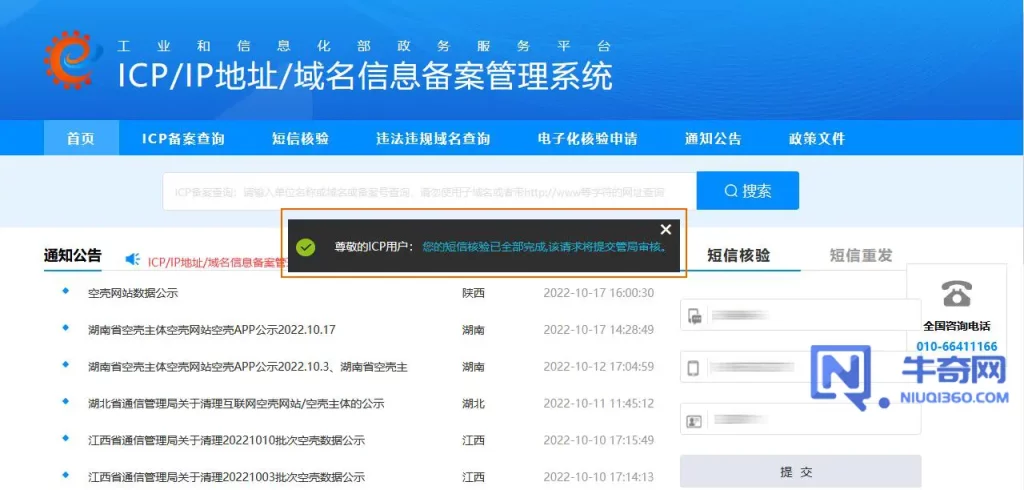
Task: Open ICP备案查询 menu item
Action: pos(183,139)
